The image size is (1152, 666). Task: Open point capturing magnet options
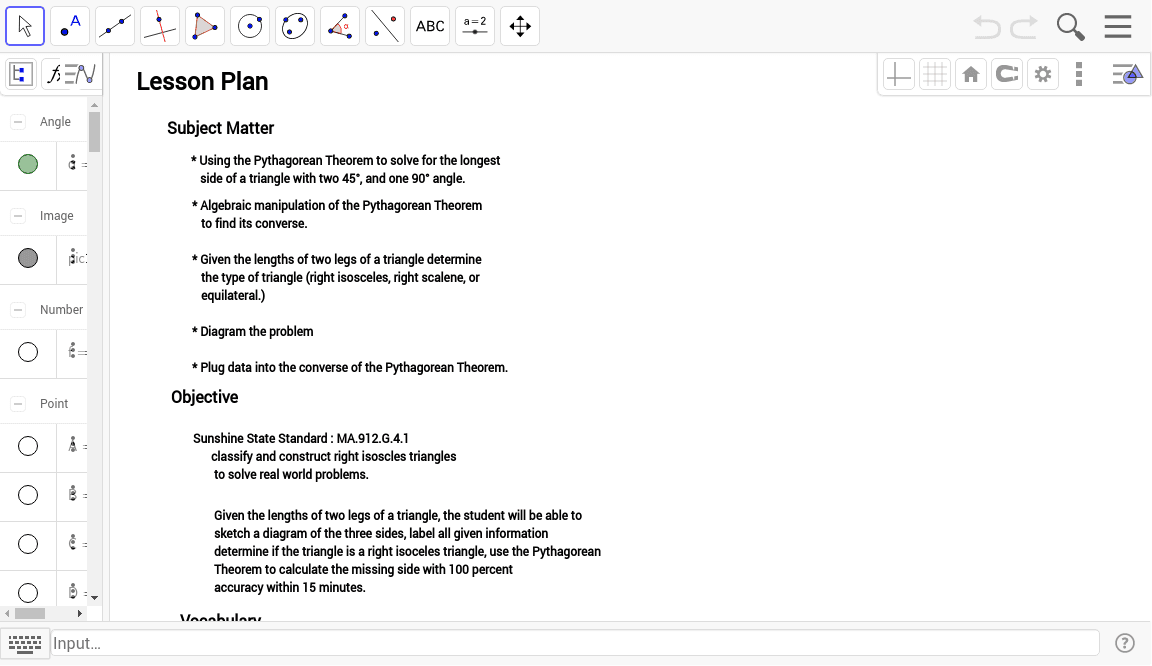[x=1007, y=74]
